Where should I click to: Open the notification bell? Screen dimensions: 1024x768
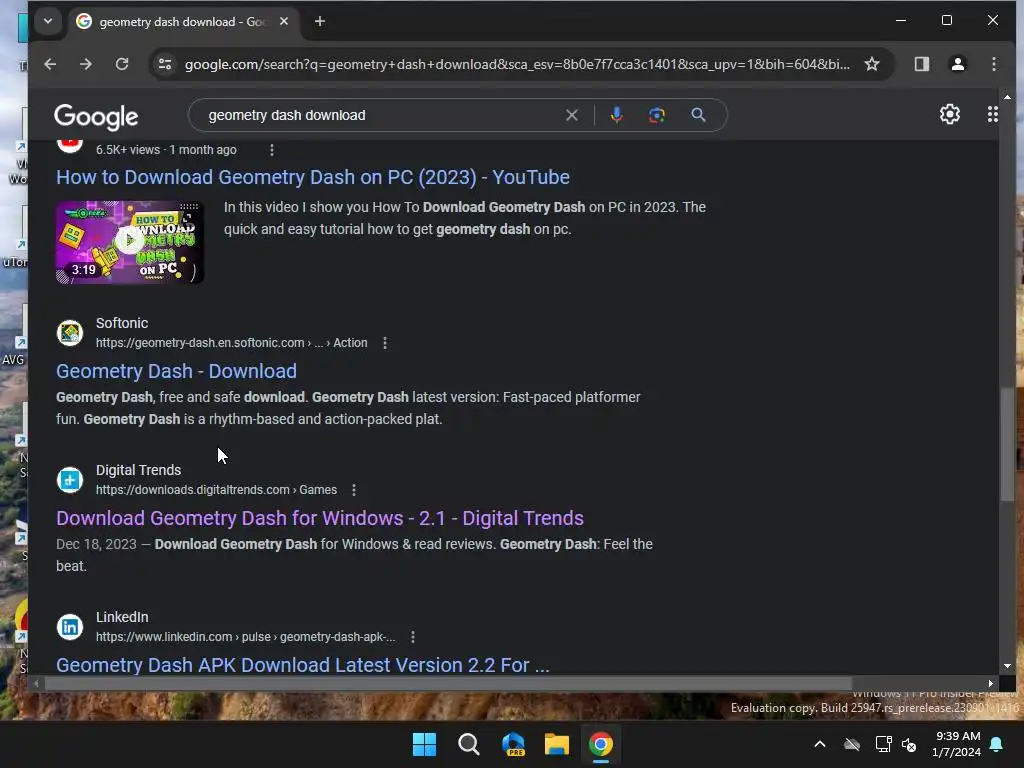997,744
